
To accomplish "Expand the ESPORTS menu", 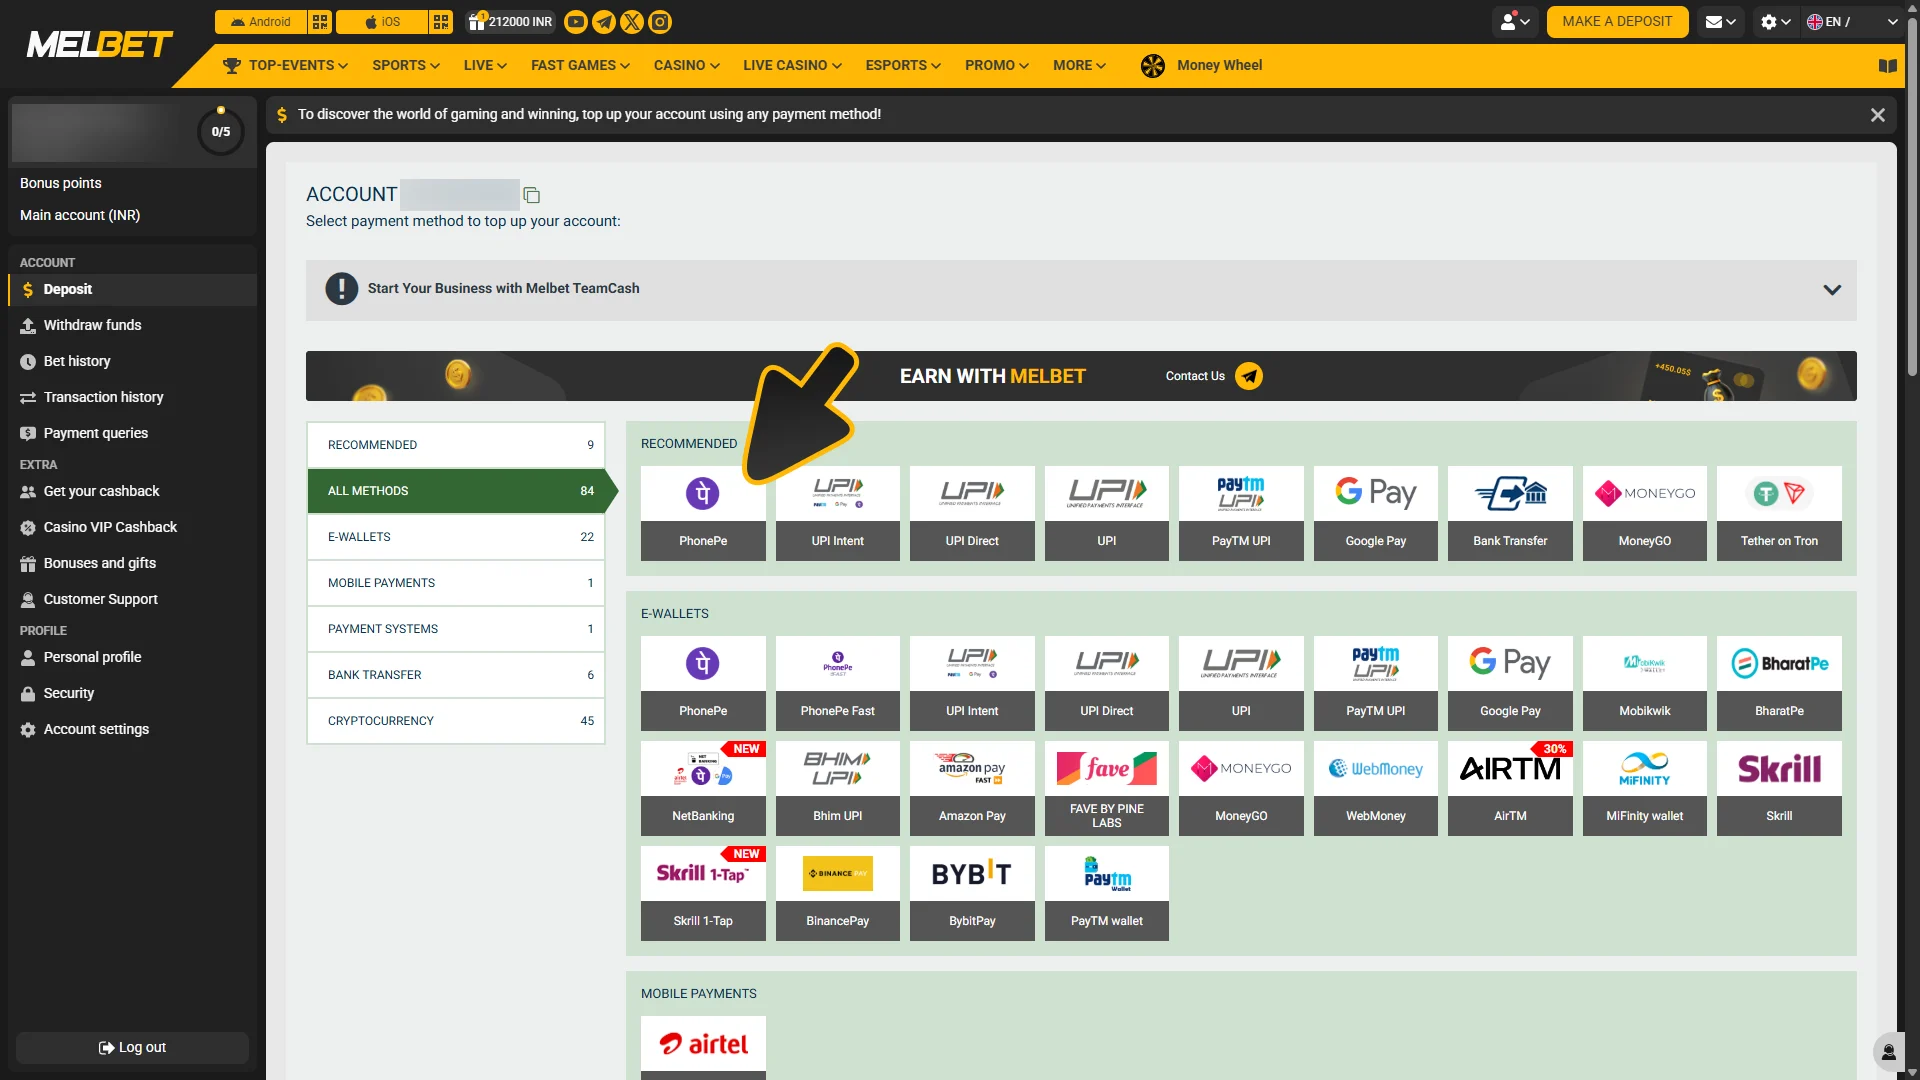I will tap(903, 66).
